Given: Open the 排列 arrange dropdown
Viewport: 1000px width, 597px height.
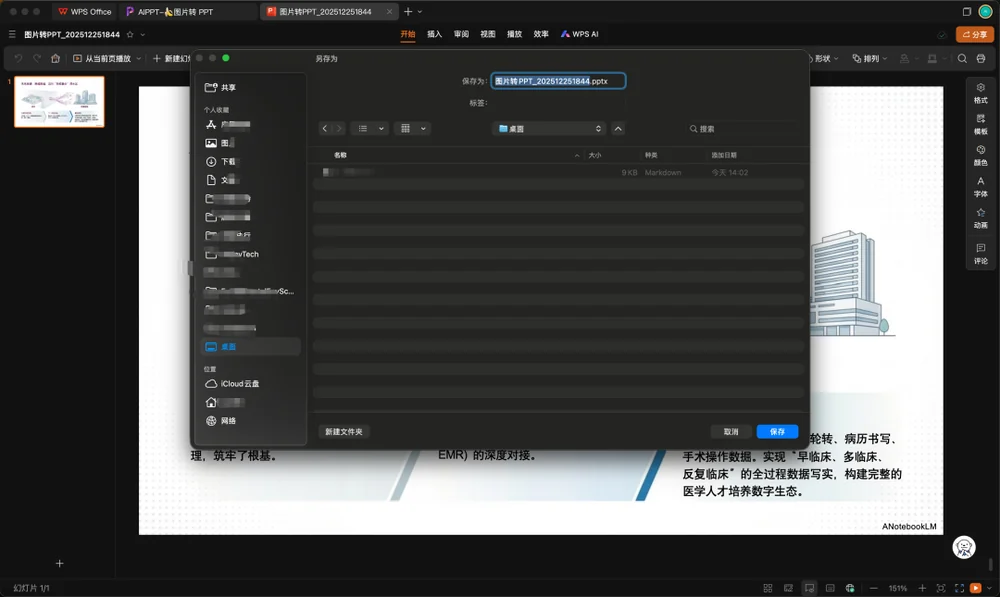Looking at the screenshot, I should coord(870,58).
